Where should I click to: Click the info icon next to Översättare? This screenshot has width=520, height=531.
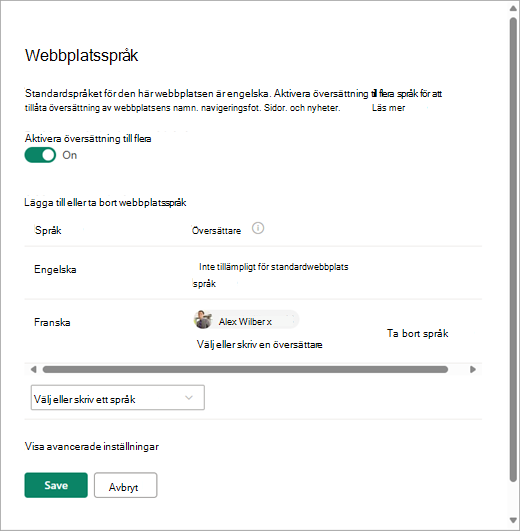(x=258, y=229)
